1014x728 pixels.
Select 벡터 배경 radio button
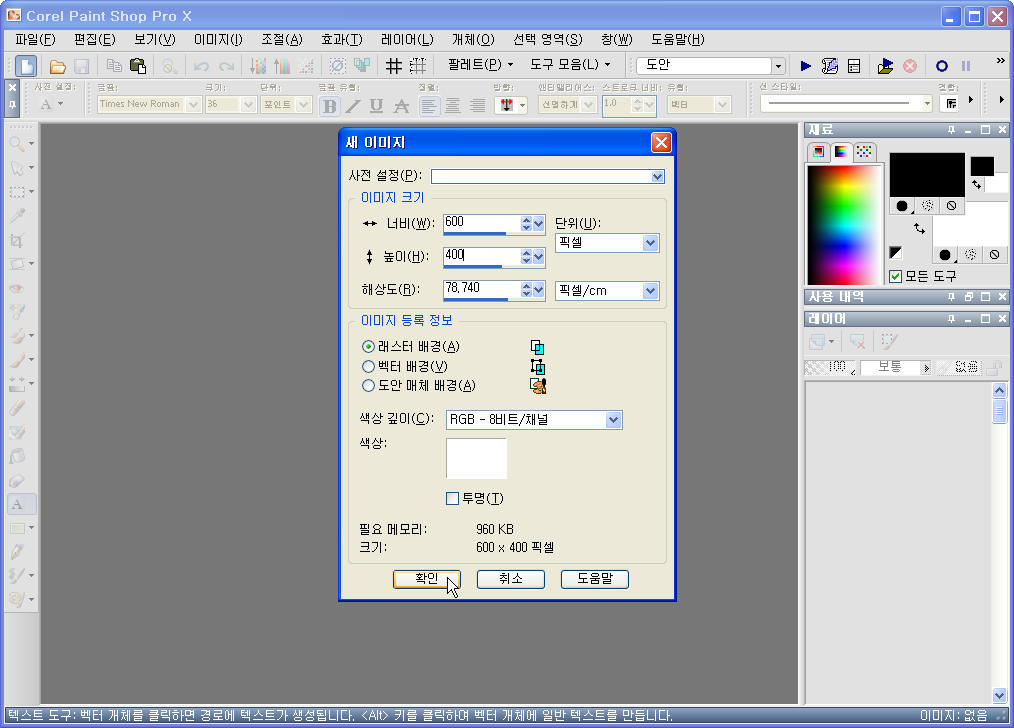click(368, 367)
